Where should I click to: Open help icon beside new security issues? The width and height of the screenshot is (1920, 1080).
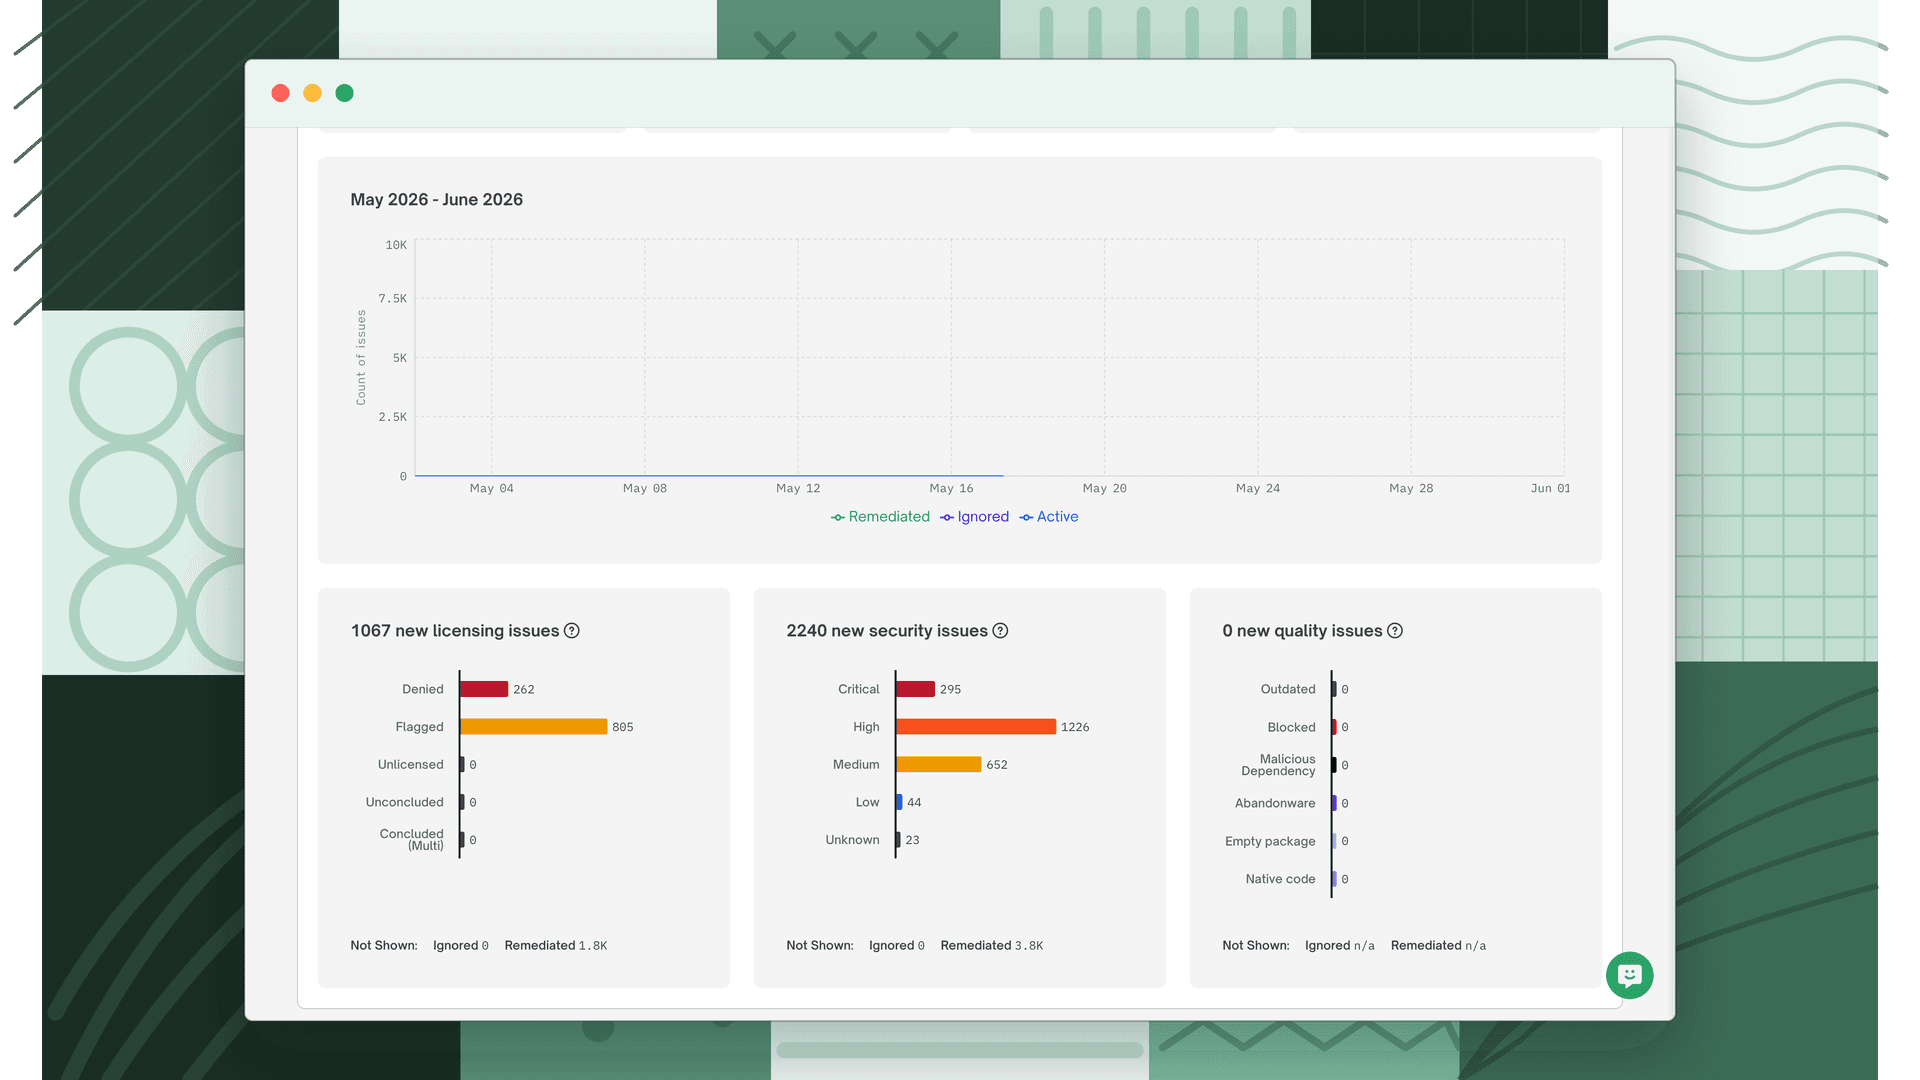point(1000,631)
